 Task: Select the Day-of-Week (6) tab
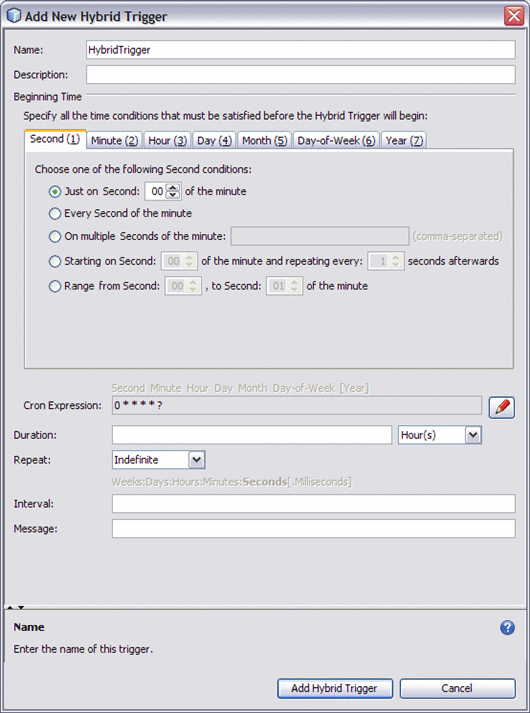[x=336, y=141]
